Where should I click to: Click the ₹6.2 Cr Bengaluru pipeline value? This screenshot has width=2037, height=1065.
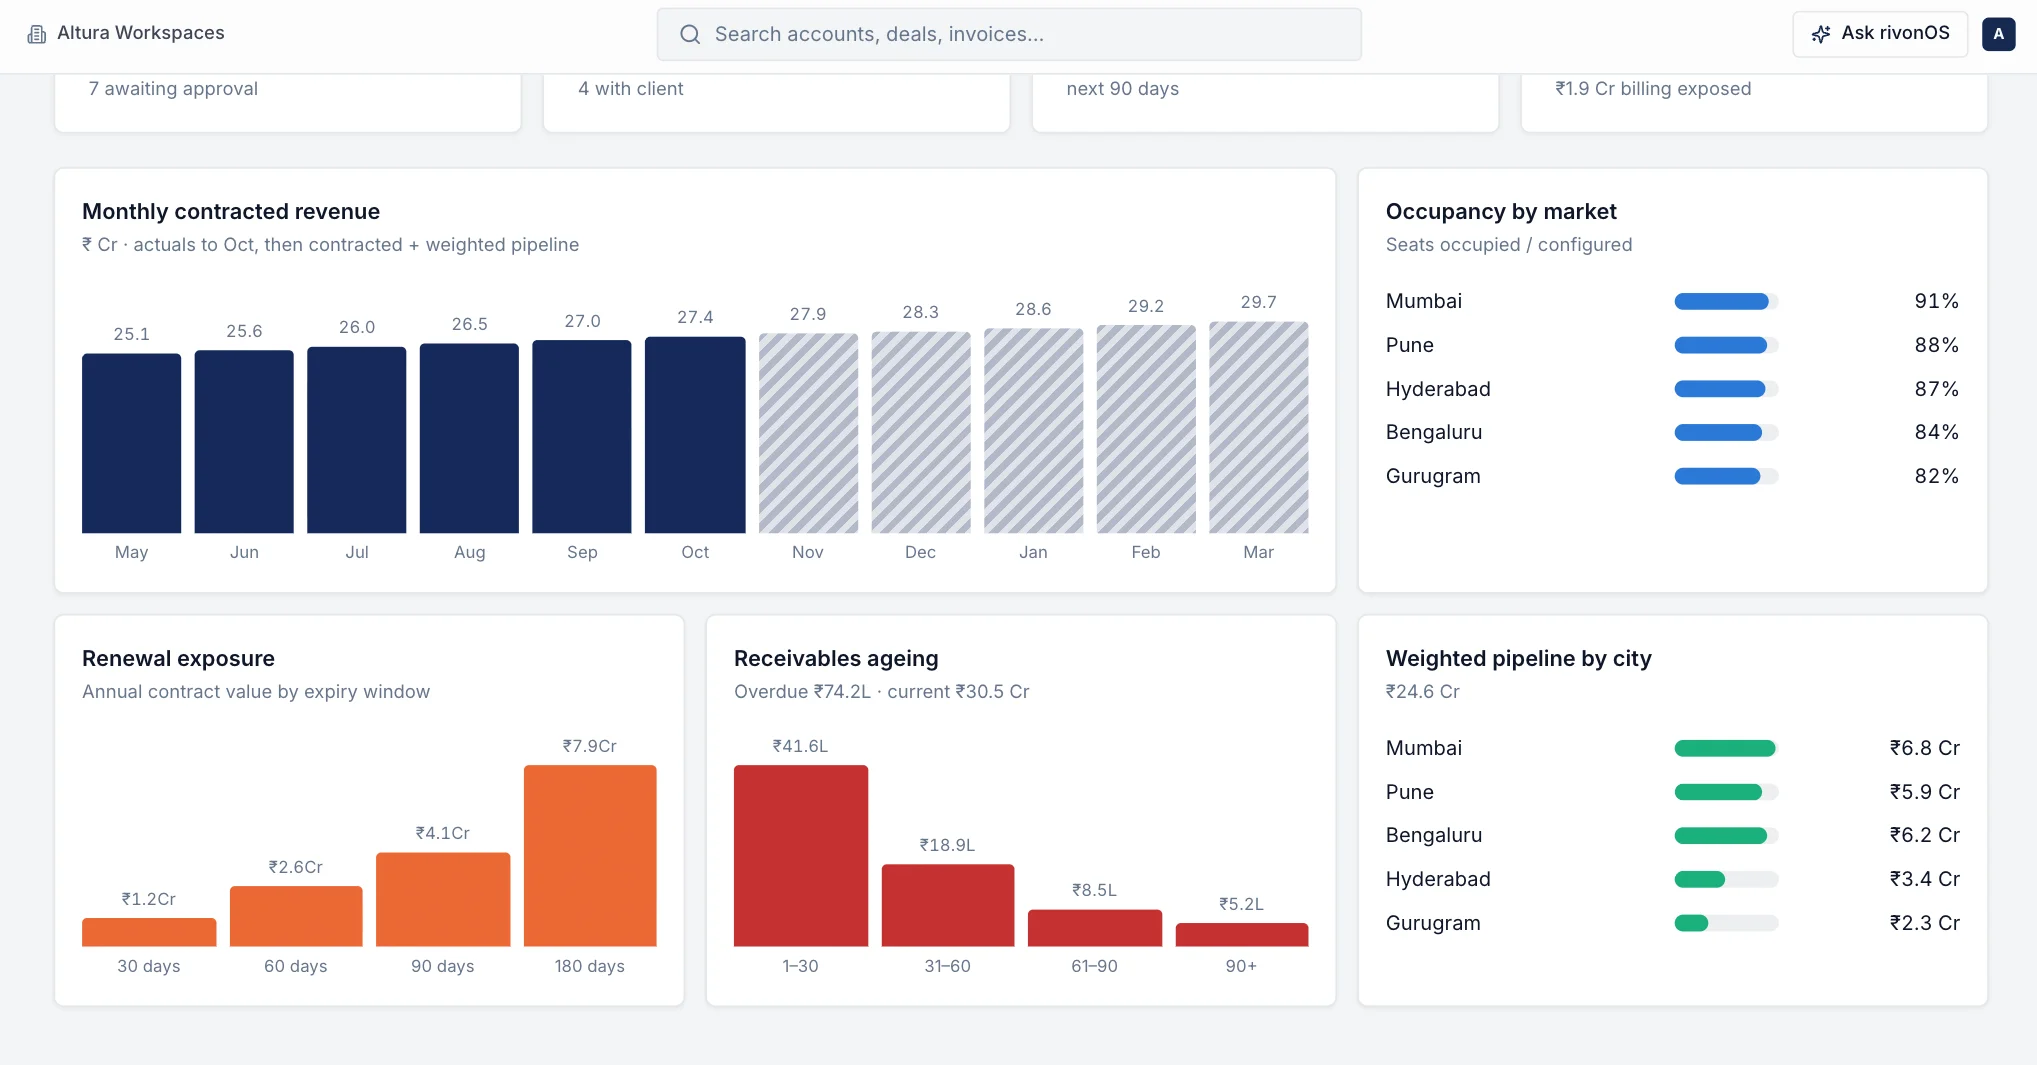[1924, 835]
